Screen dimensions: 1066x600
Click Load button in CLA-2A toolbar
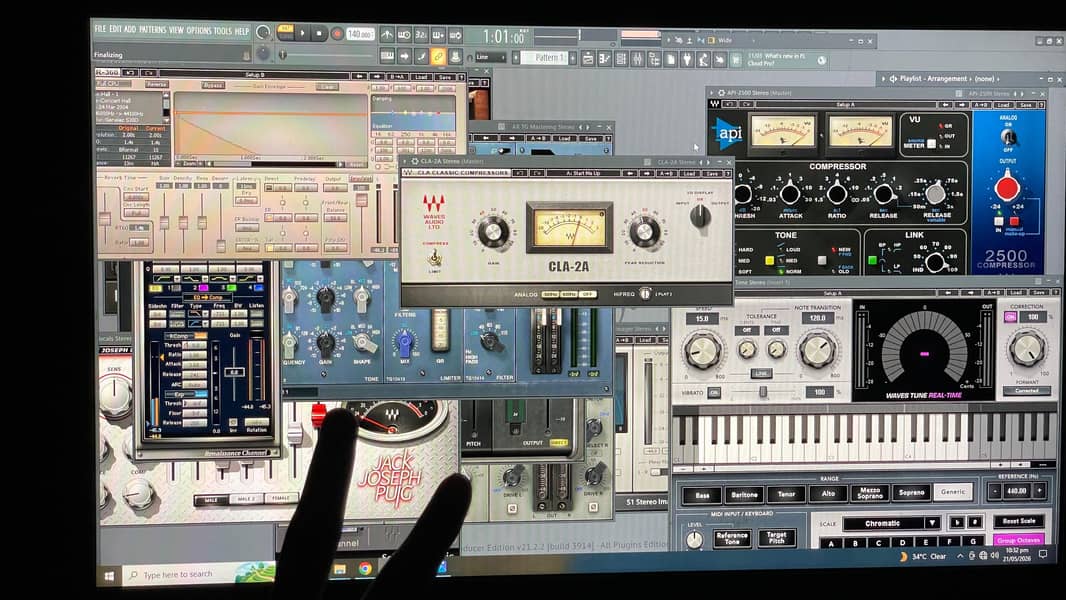(x=689, y=174)
